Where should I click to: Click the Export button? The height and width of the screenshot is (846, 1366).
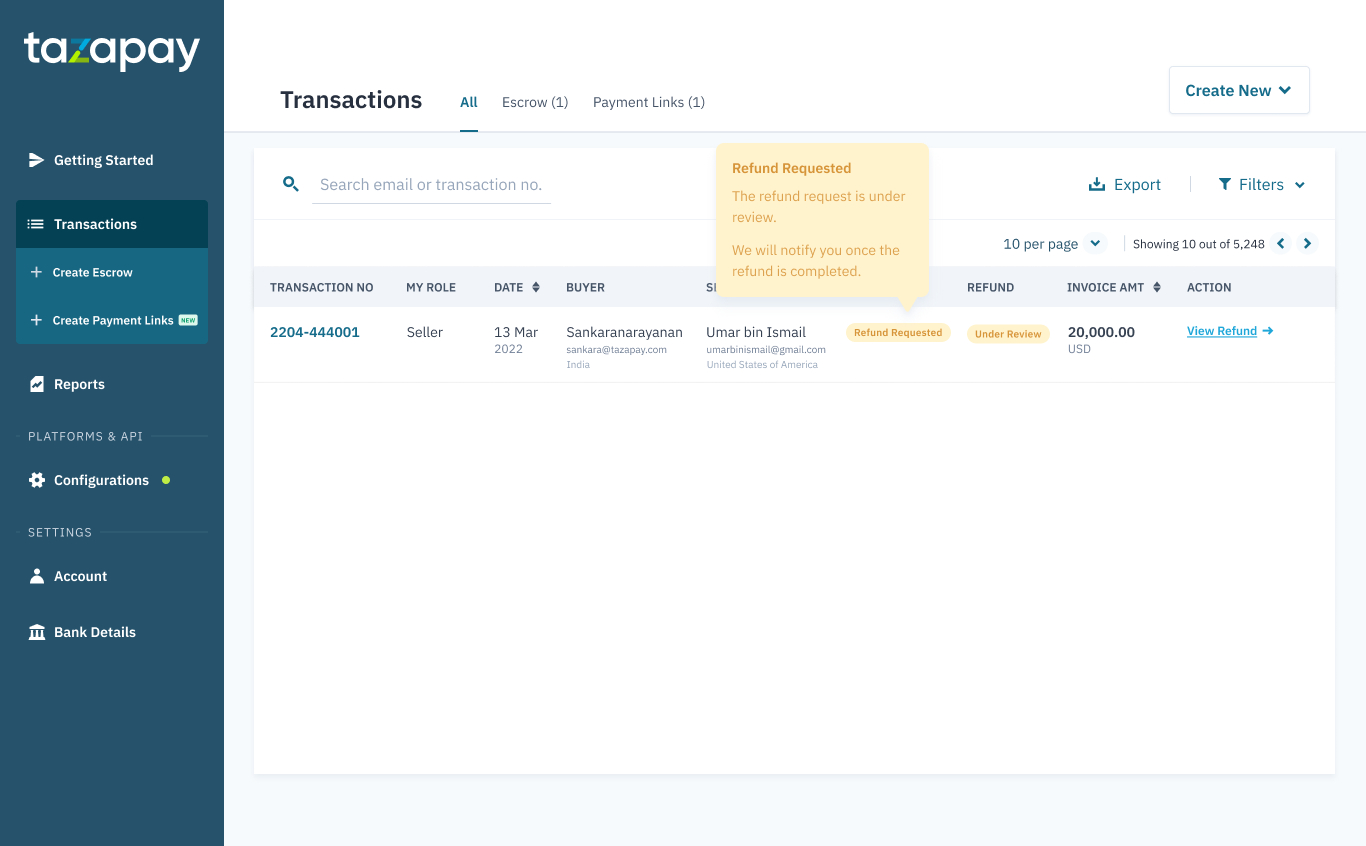[1125, 184]
